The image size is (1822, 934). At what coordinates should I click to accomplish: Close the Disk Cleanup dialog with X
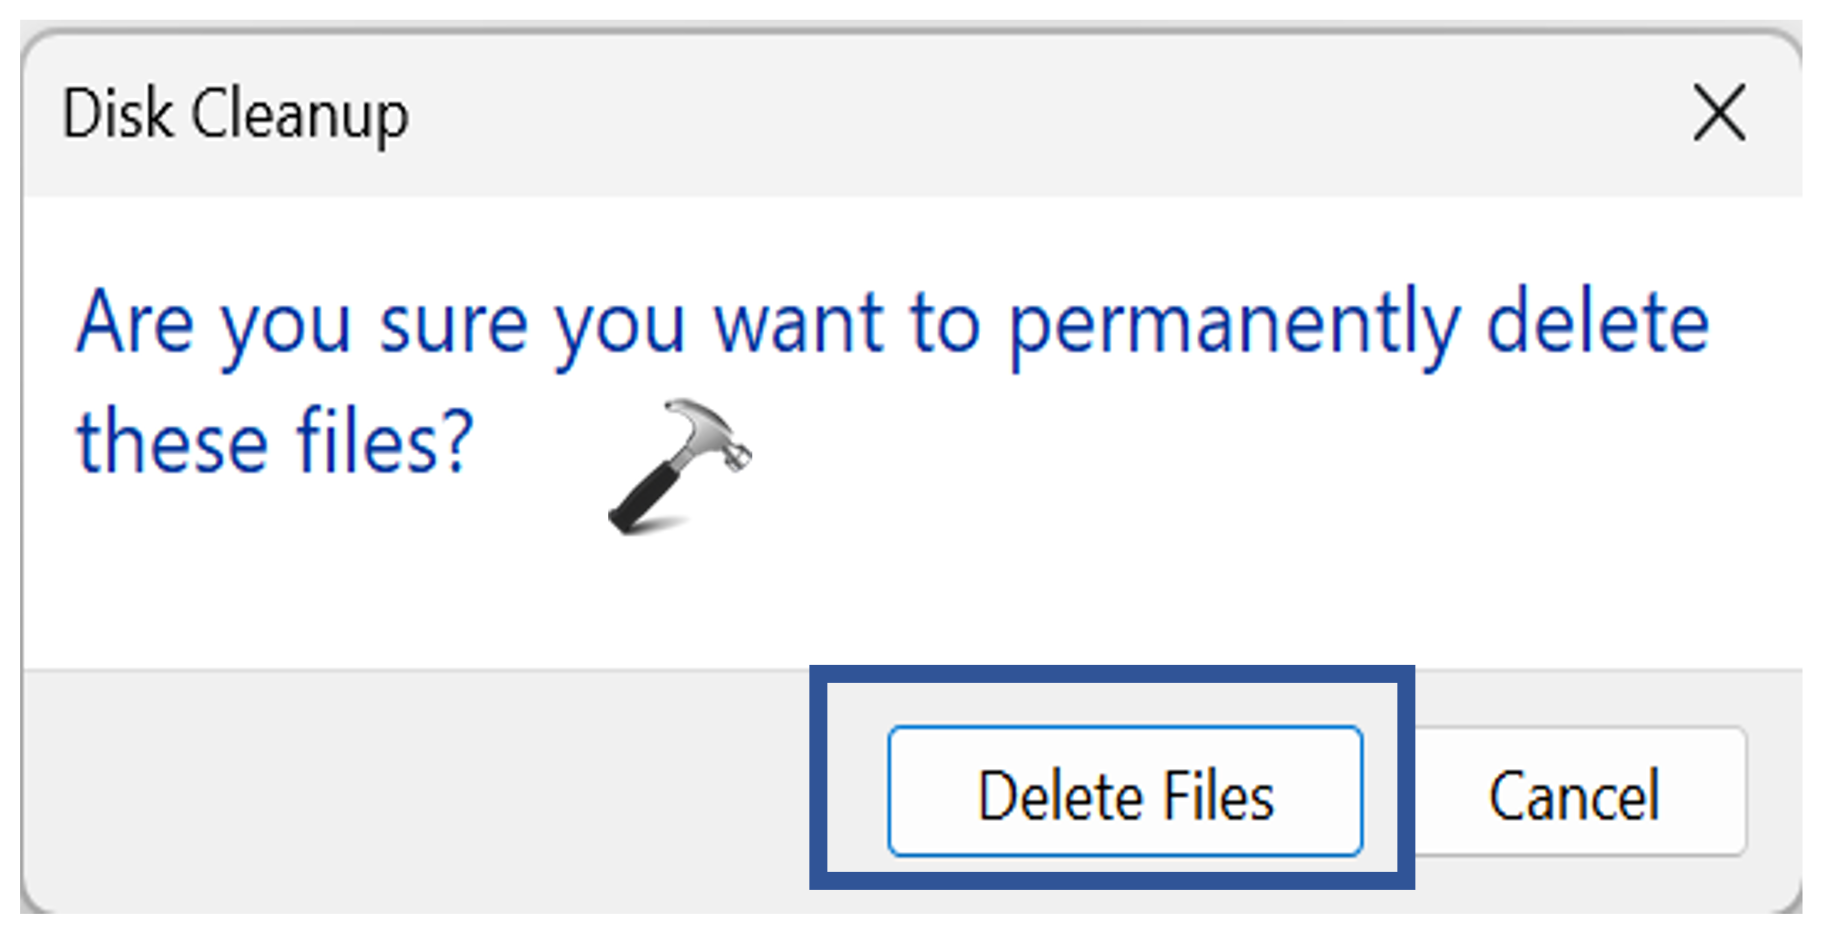(x=1719, y=113)
